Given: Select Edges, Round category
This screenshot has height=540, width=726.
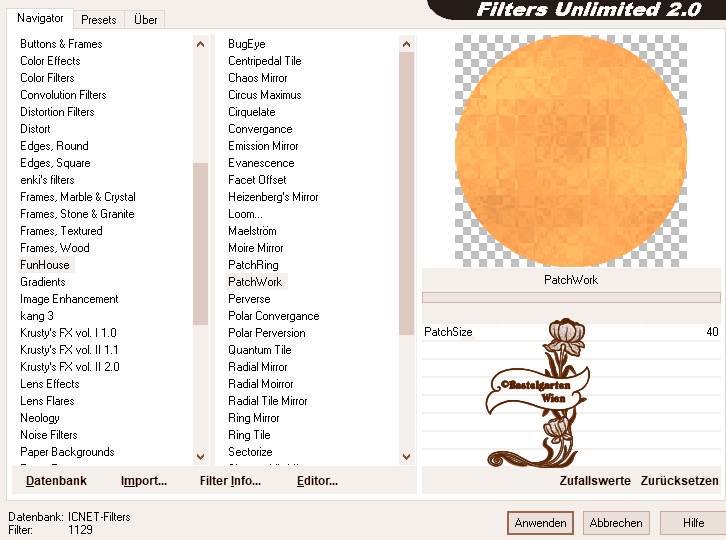Looking at the screenshot, I should click(54, 146).
